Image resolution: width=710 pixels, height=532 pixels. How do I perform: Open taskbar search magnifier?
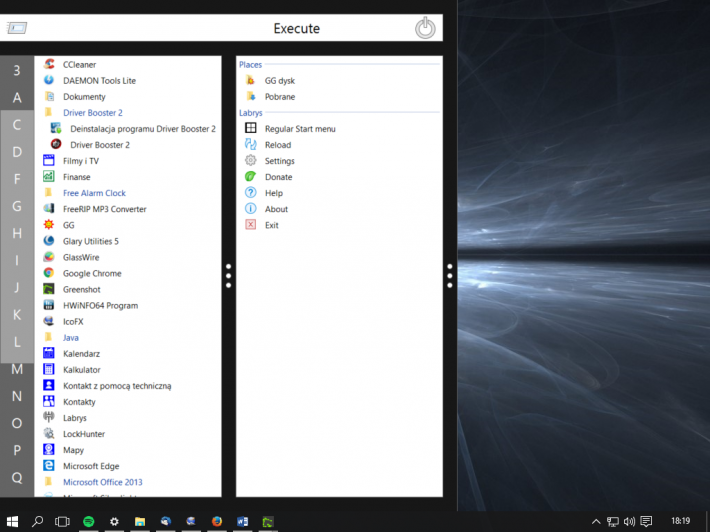[x=38, y=521]
